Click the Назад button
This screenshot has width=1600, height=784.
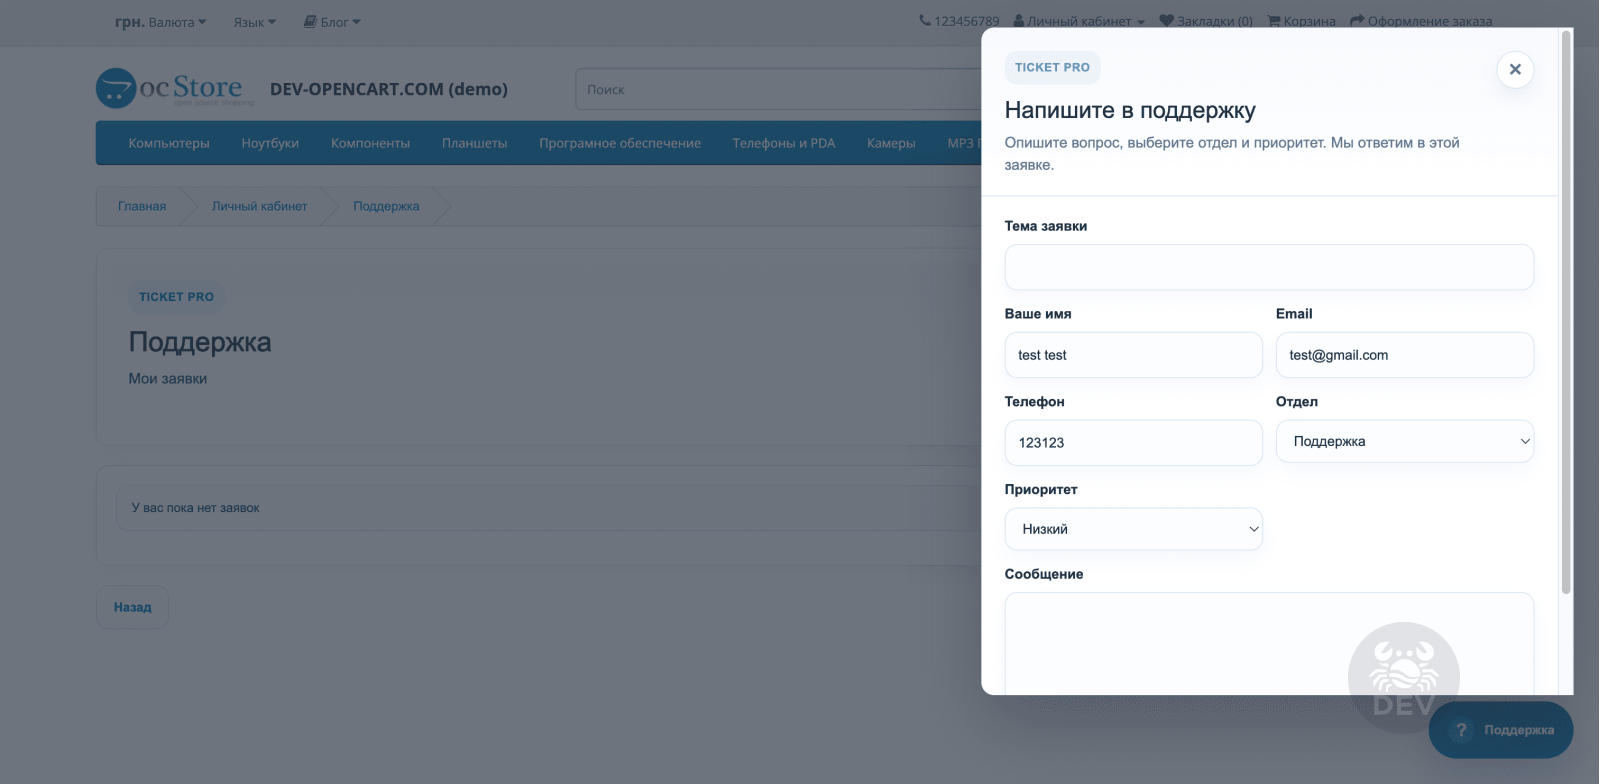pos(132,607)
